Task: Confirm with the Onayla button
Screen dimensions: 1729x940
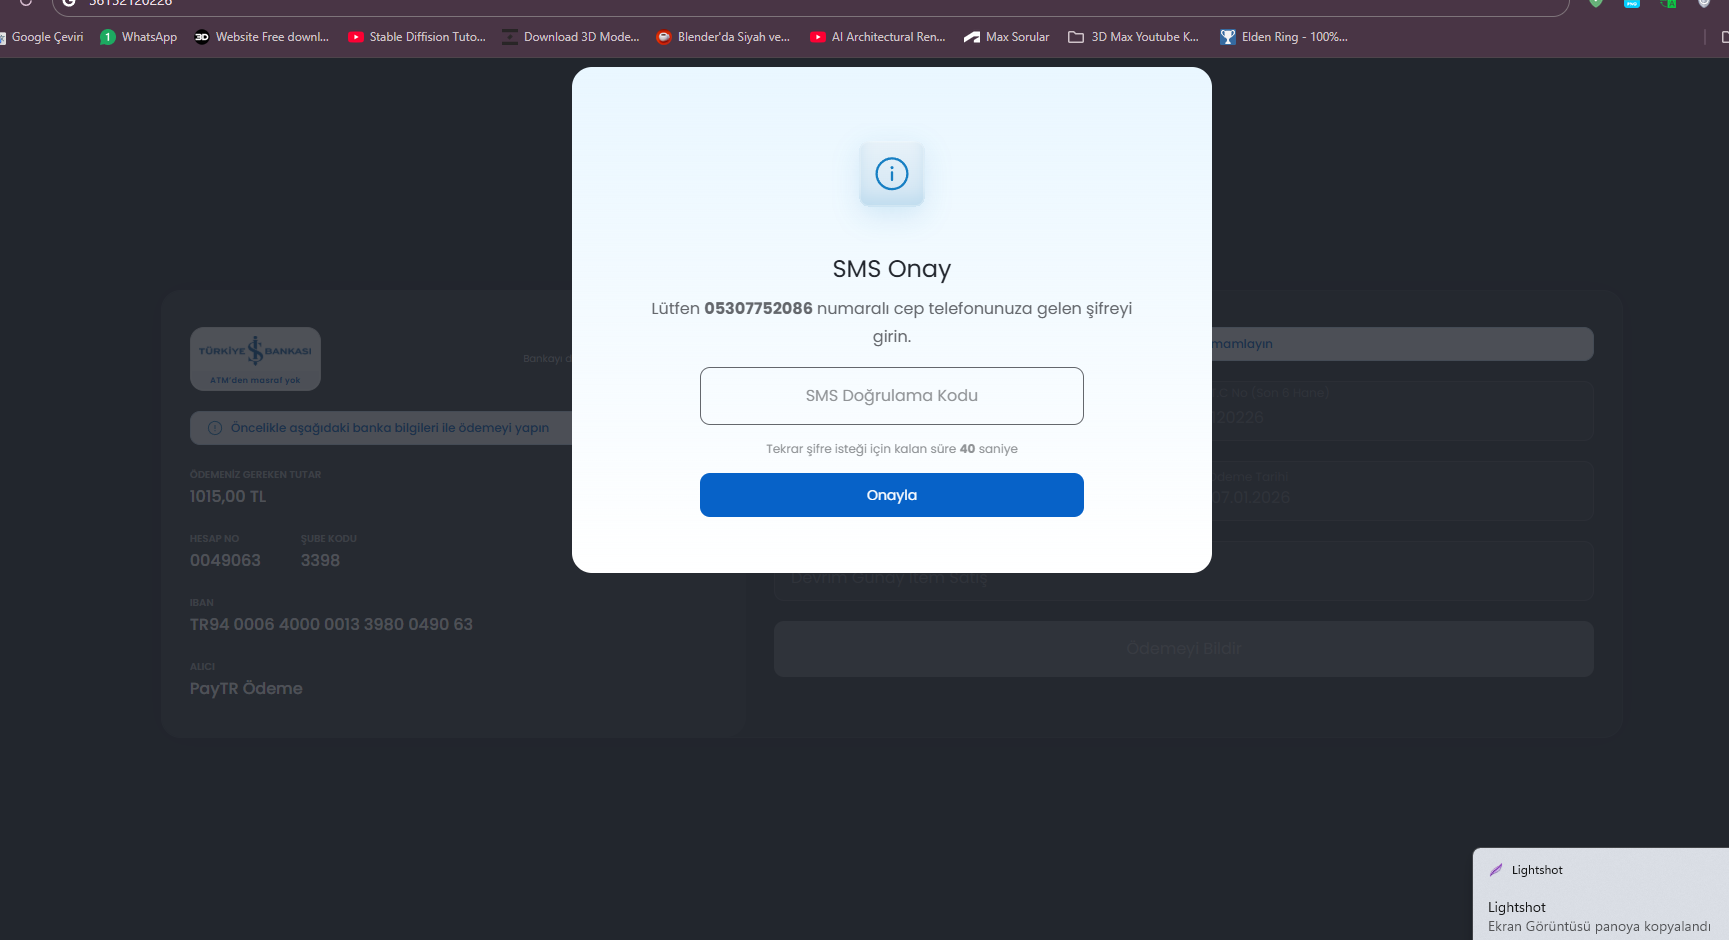Action: (x=892, y=495)
